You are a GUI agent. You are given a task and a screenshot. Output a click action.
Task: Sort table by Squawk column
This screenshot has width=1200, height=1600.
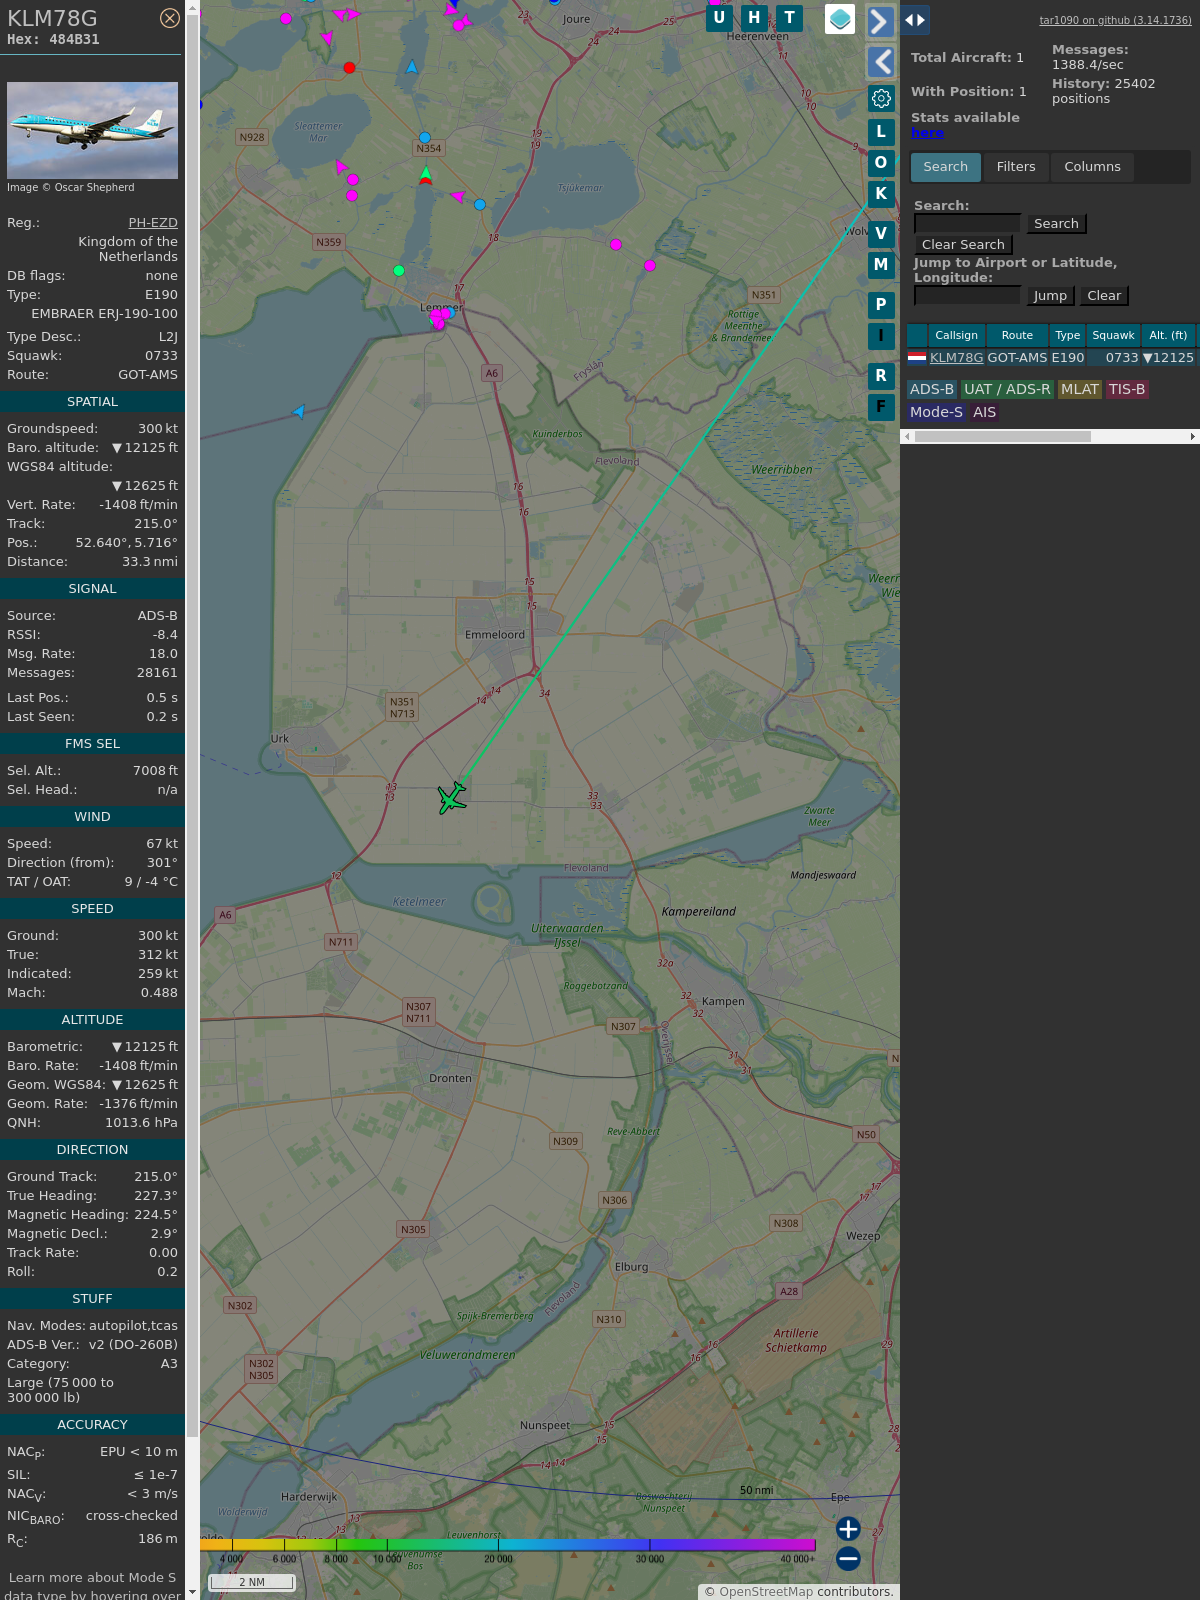[x=1113, y=335]
